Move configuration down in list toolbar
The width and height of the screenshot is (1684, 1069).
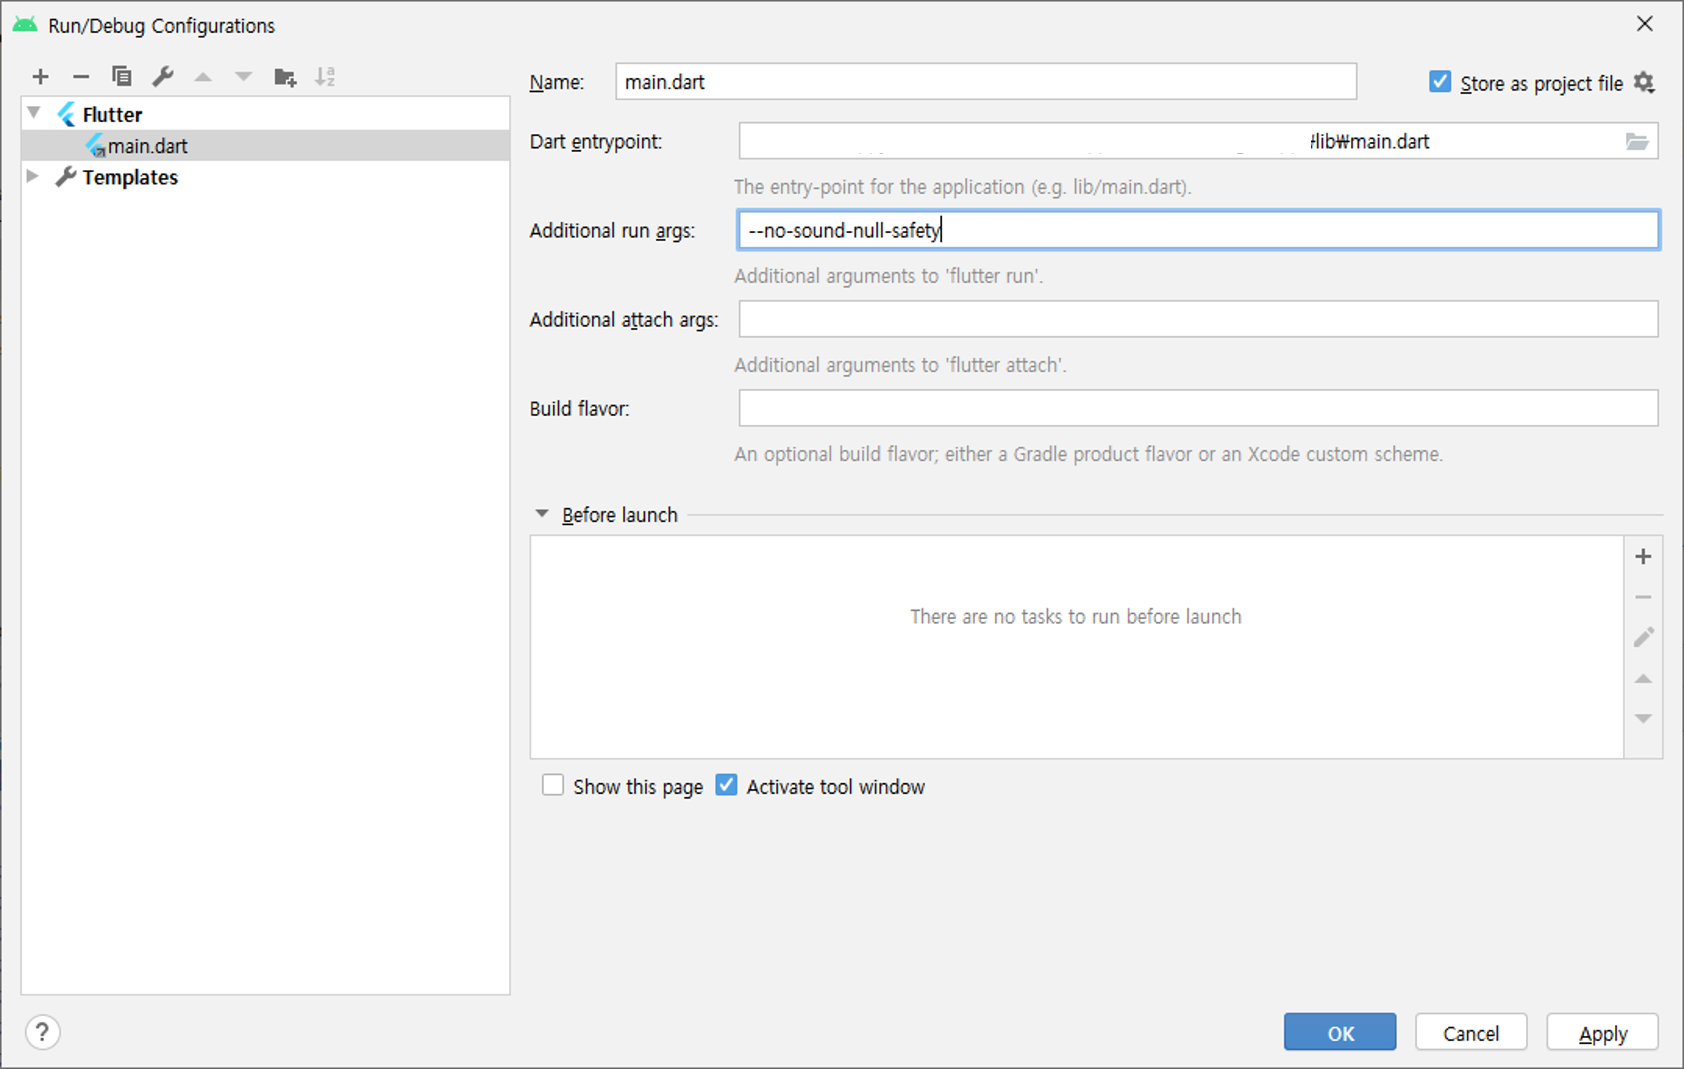tap(243, 76)
